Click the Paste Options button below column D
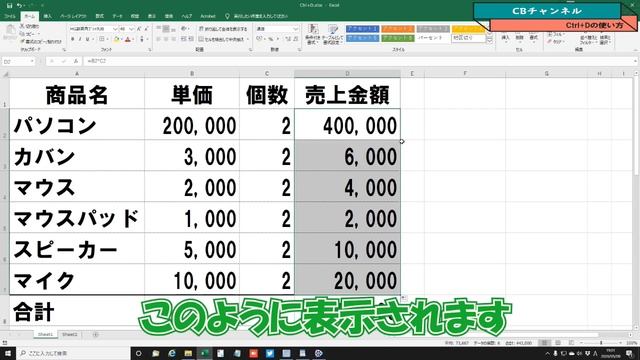Image resolution: width=640 pixels, height=360 pixels. (404, 299)
